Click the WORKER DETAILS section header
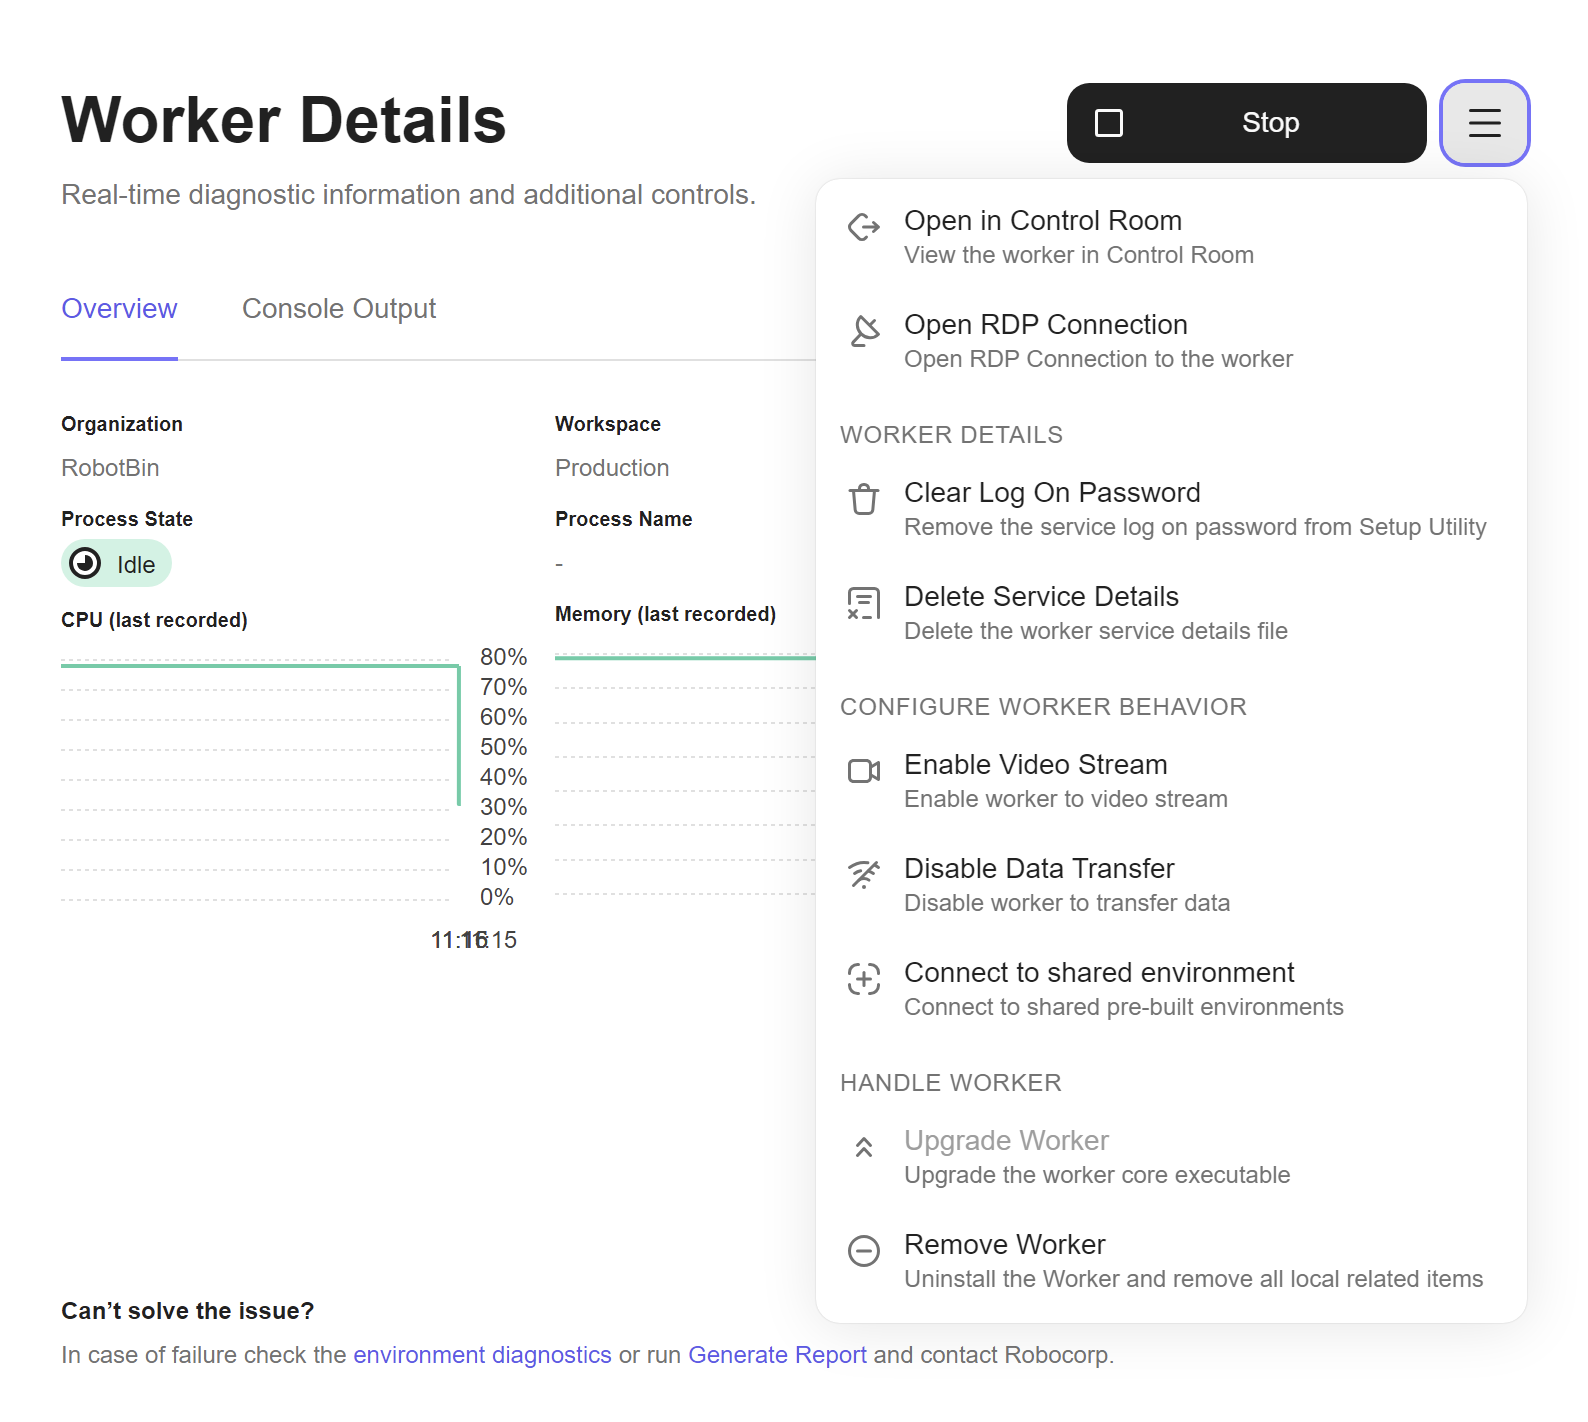1588x1422 pixels. coord(951,435)
